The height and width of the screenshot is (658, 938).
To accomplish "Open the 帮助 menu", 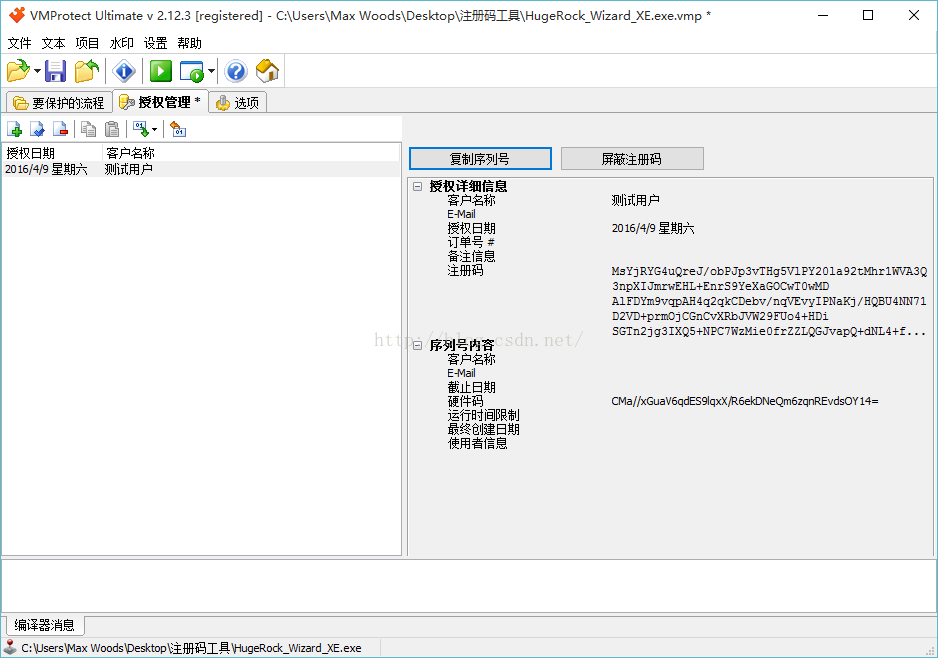I will 190,43.
